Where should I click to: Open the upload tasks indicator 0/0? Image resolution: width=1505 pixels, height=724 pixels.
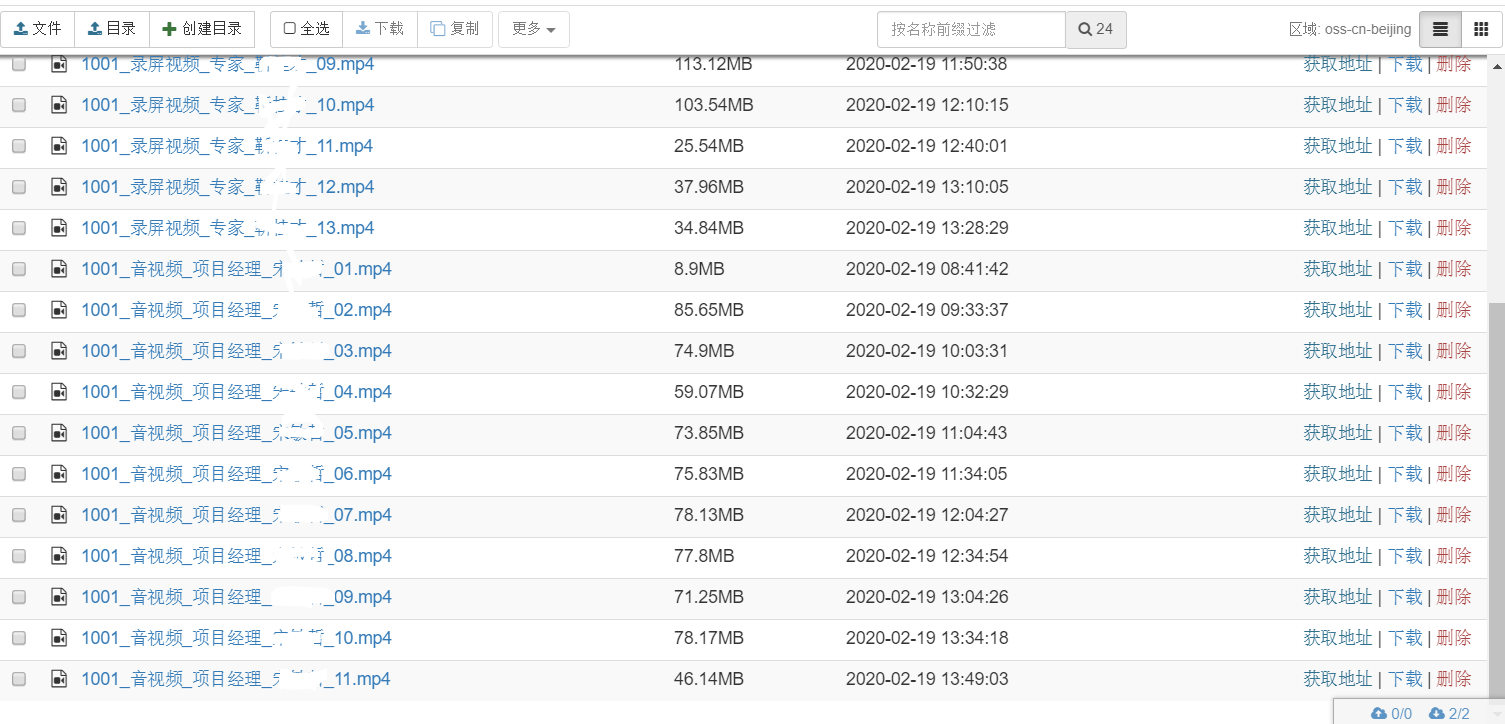point(1393,713)
